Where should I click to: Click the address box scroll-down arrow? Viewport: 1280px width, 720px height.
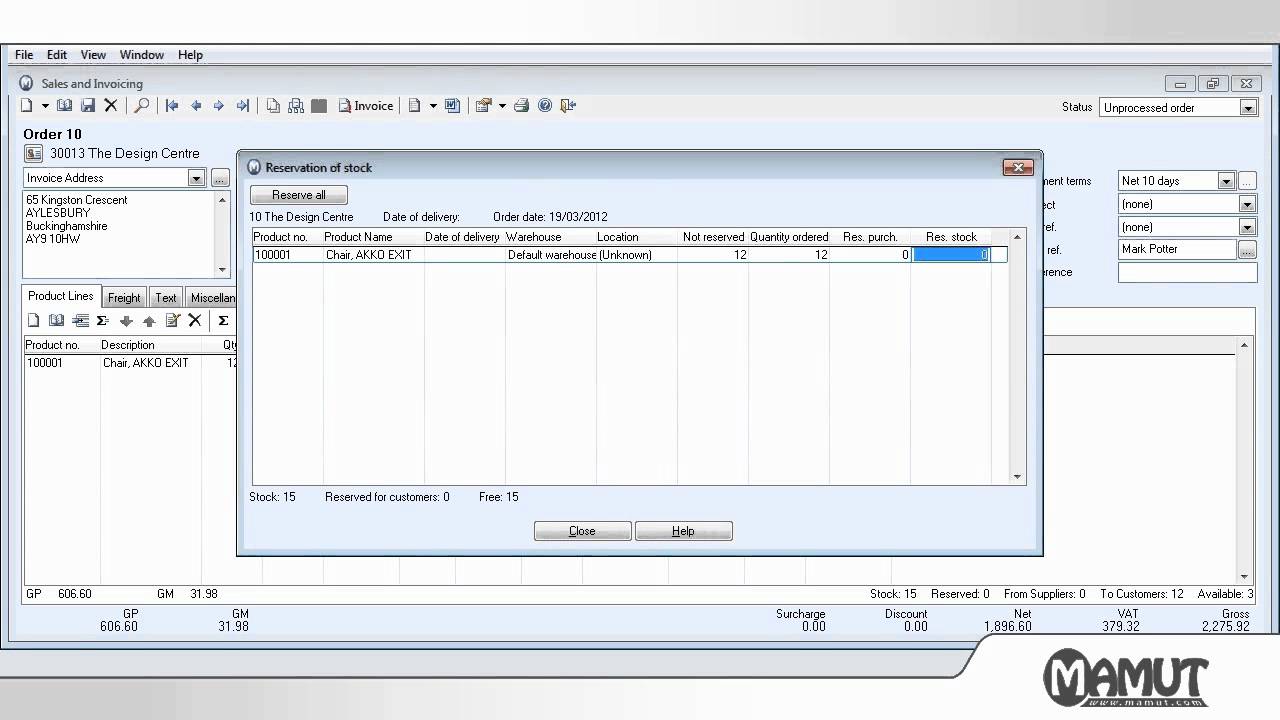click(222, 270)
